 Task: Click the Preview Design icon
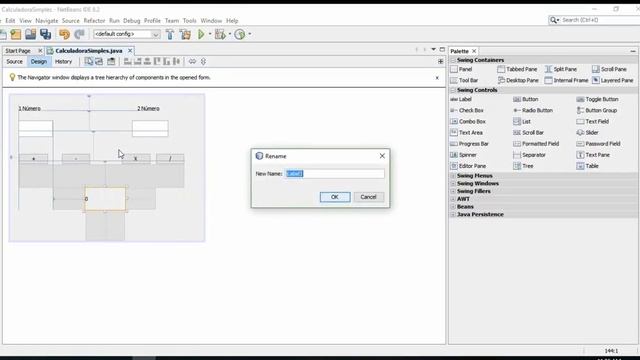tap(111, 62)
